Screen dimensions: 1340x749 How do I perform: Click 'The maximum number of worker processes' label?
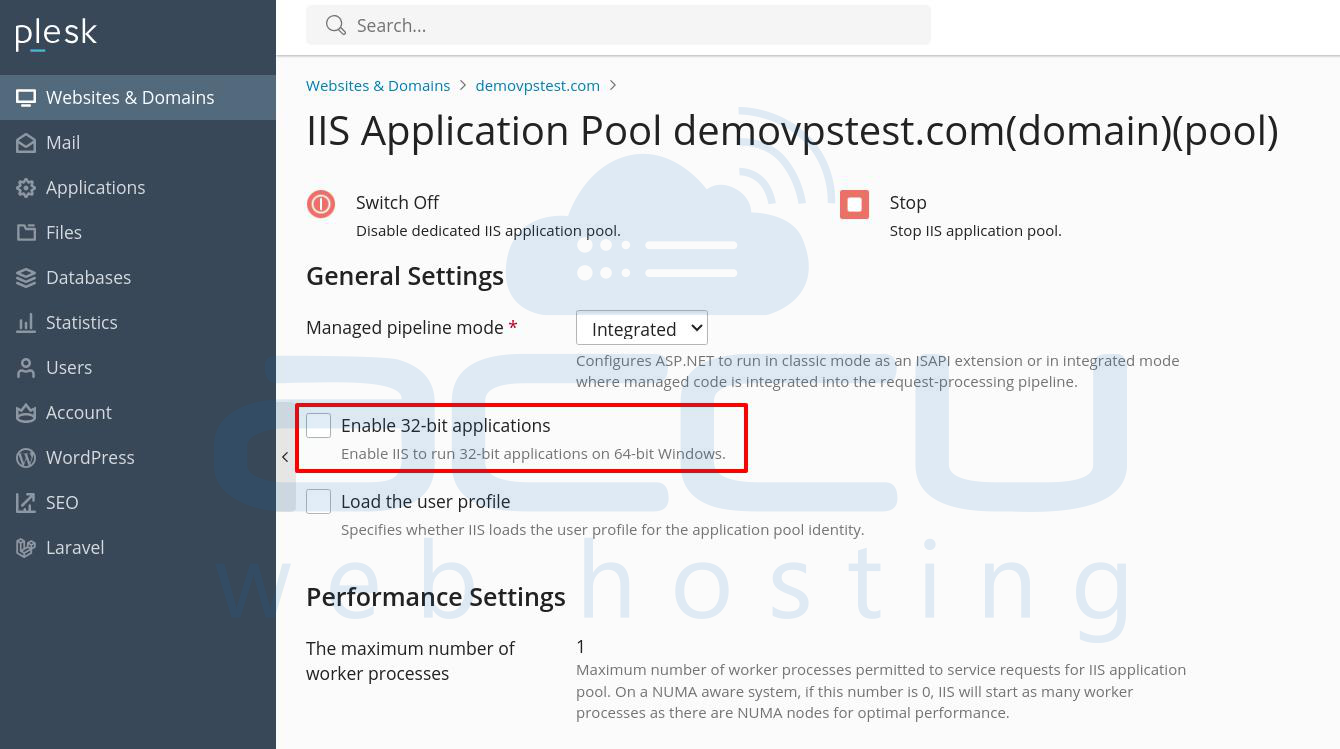pos(410,661)
